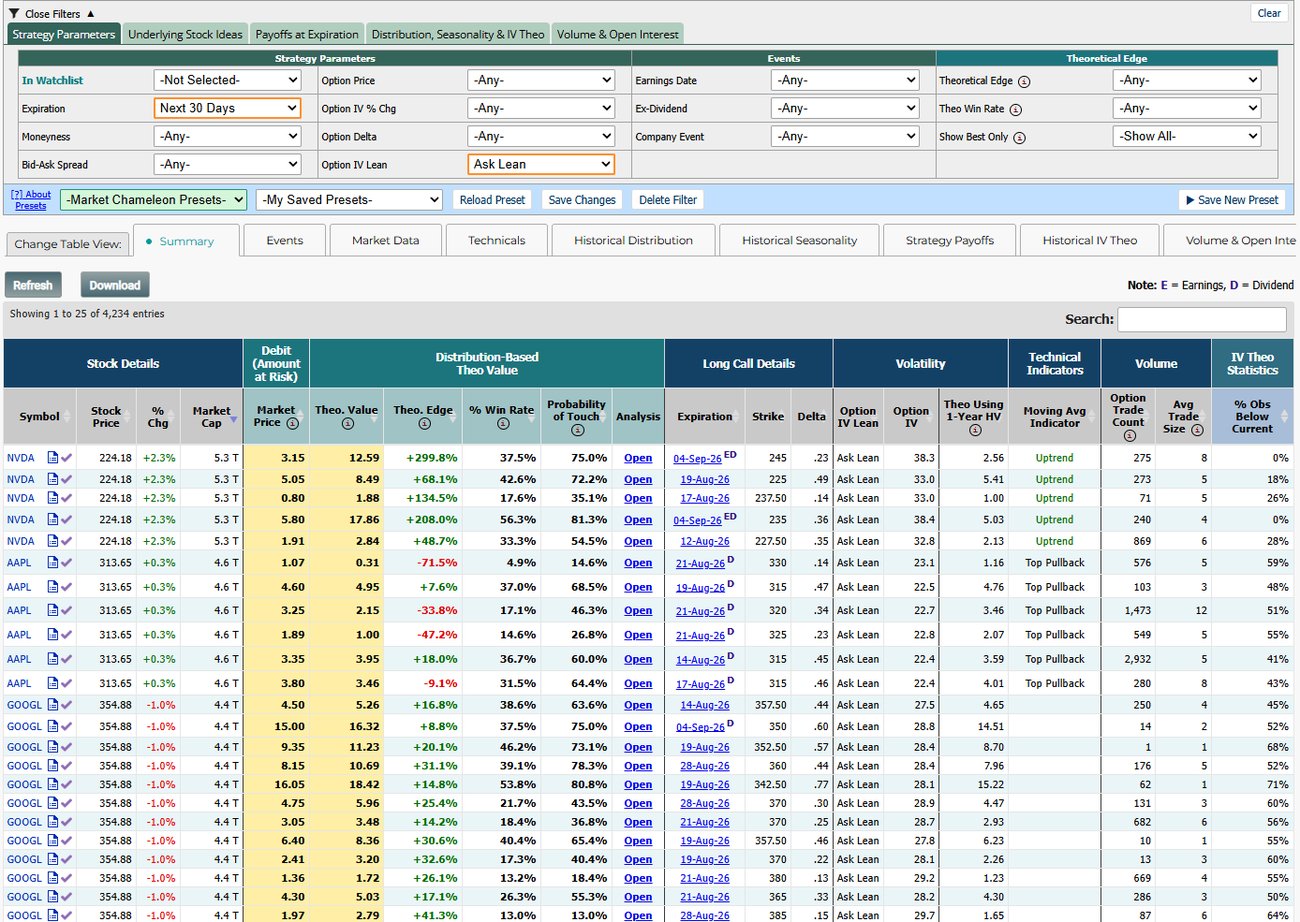Click the funnel icon beside Close Filters

13,13
